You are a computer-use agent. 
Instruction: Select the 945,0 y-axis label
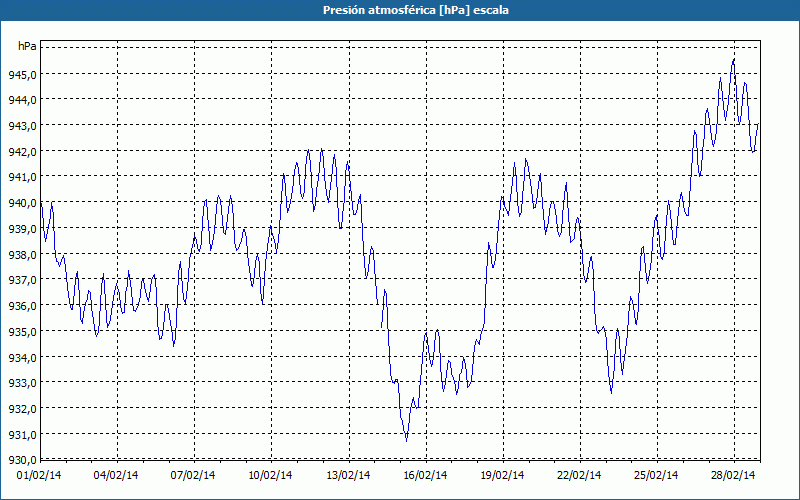click(x=22, y=75)
